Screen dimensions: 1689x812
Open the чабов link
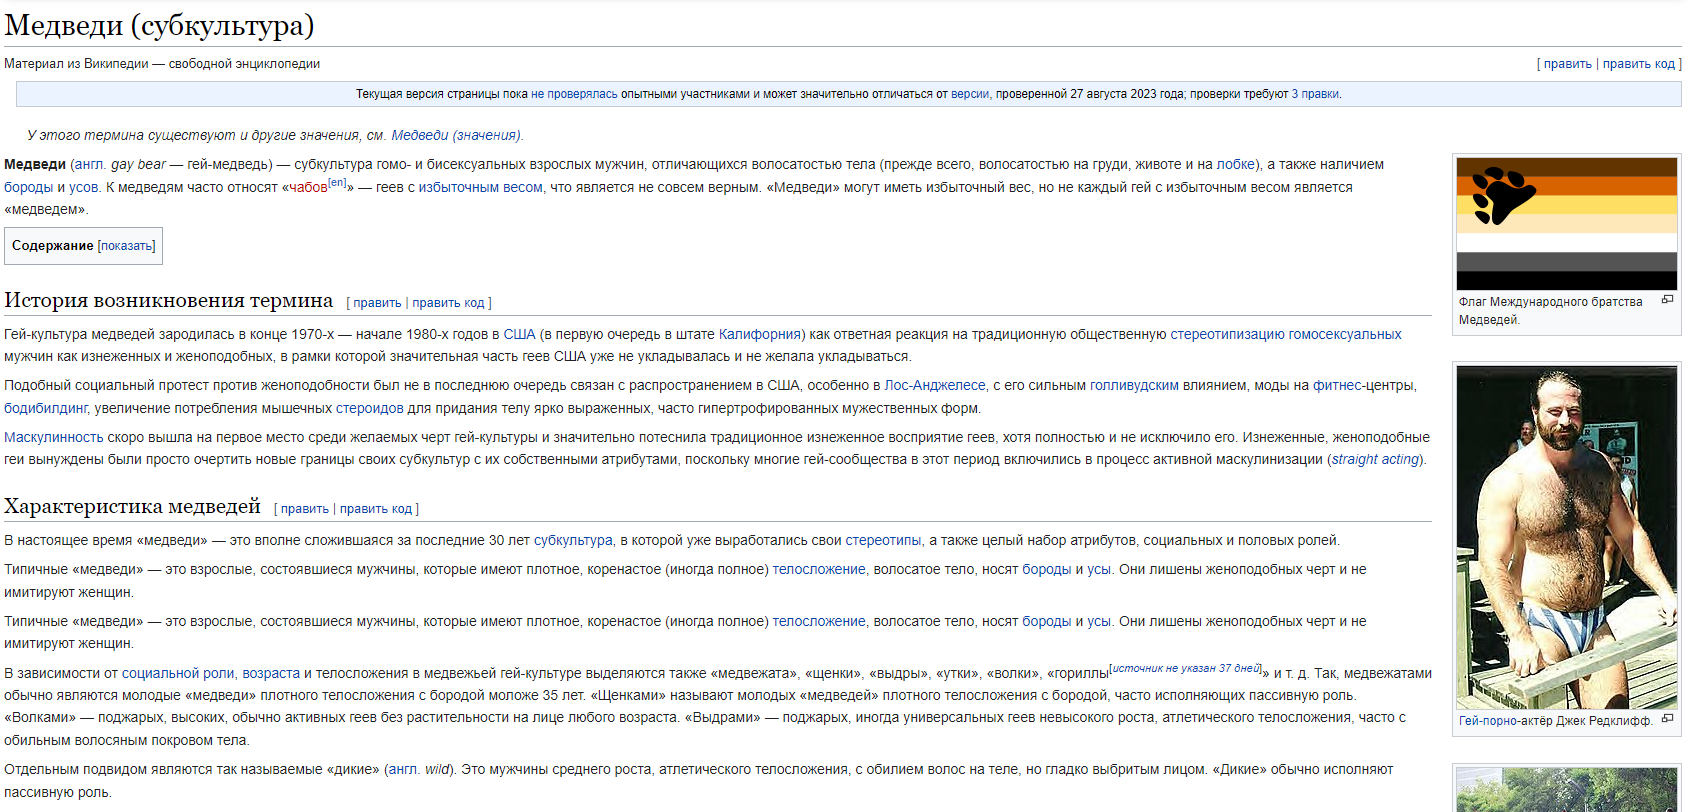(x=308, y=187)
